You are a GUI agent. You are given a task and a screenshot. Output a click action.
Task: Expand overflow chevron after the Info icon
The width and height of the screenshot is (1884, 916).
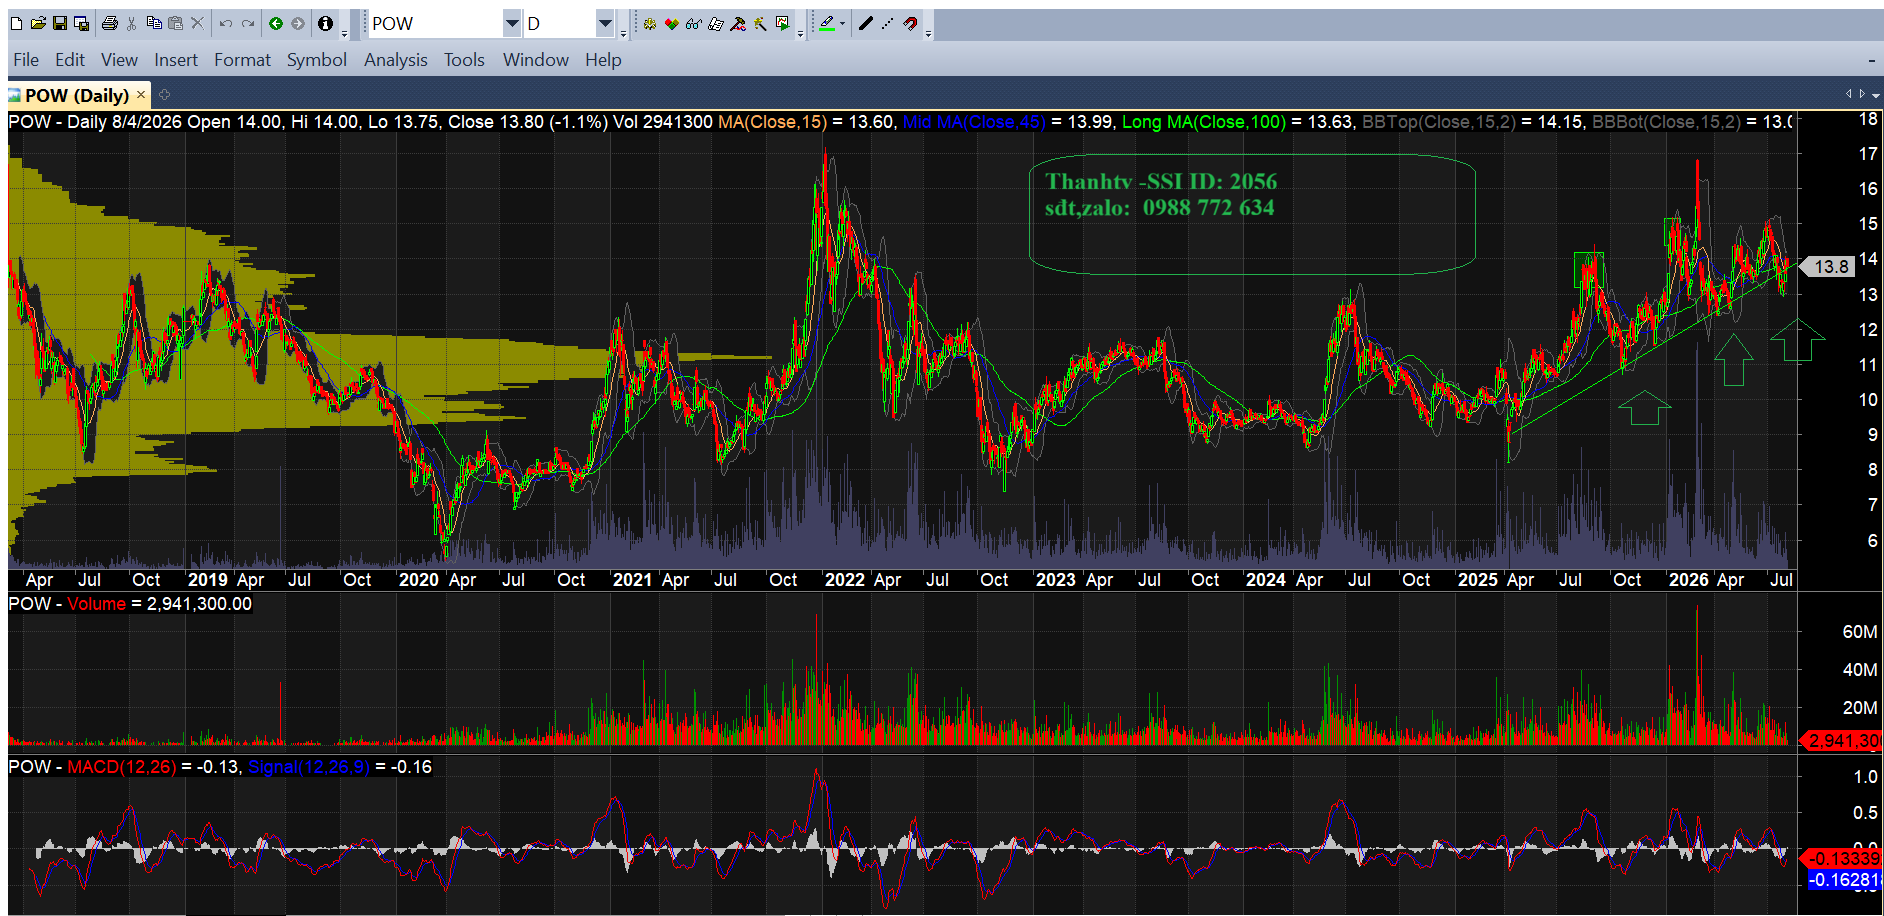(344, 34)
